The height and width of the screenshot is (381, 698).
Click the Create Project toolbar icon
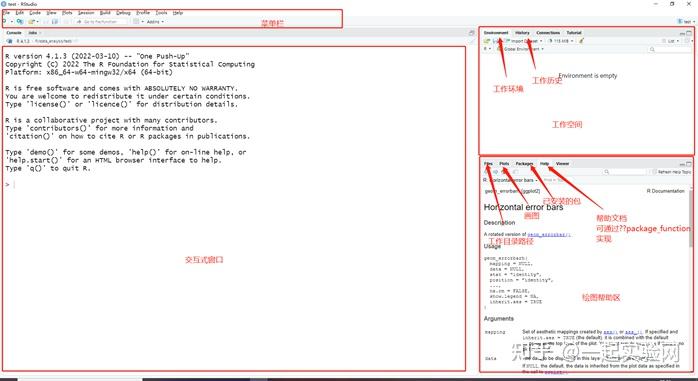(19, 21)
